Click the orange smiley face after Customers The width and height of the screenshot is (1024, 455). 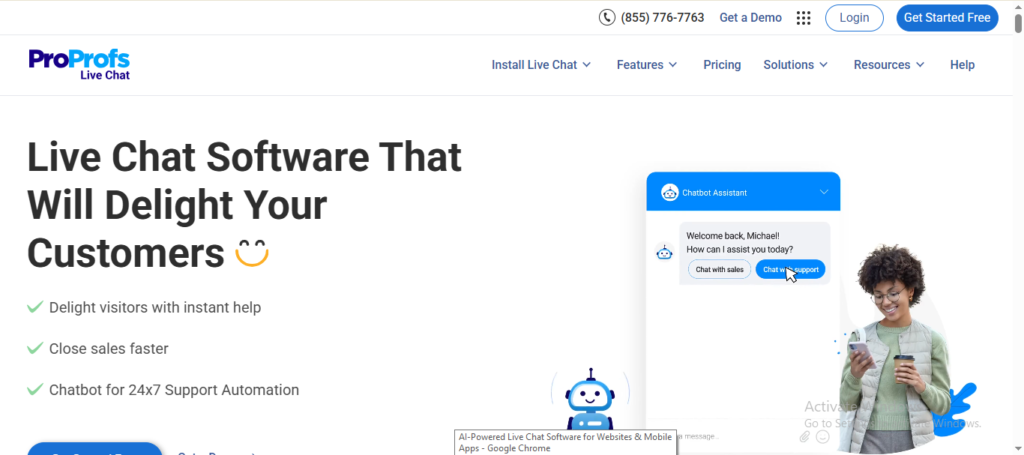click(252, 254)
